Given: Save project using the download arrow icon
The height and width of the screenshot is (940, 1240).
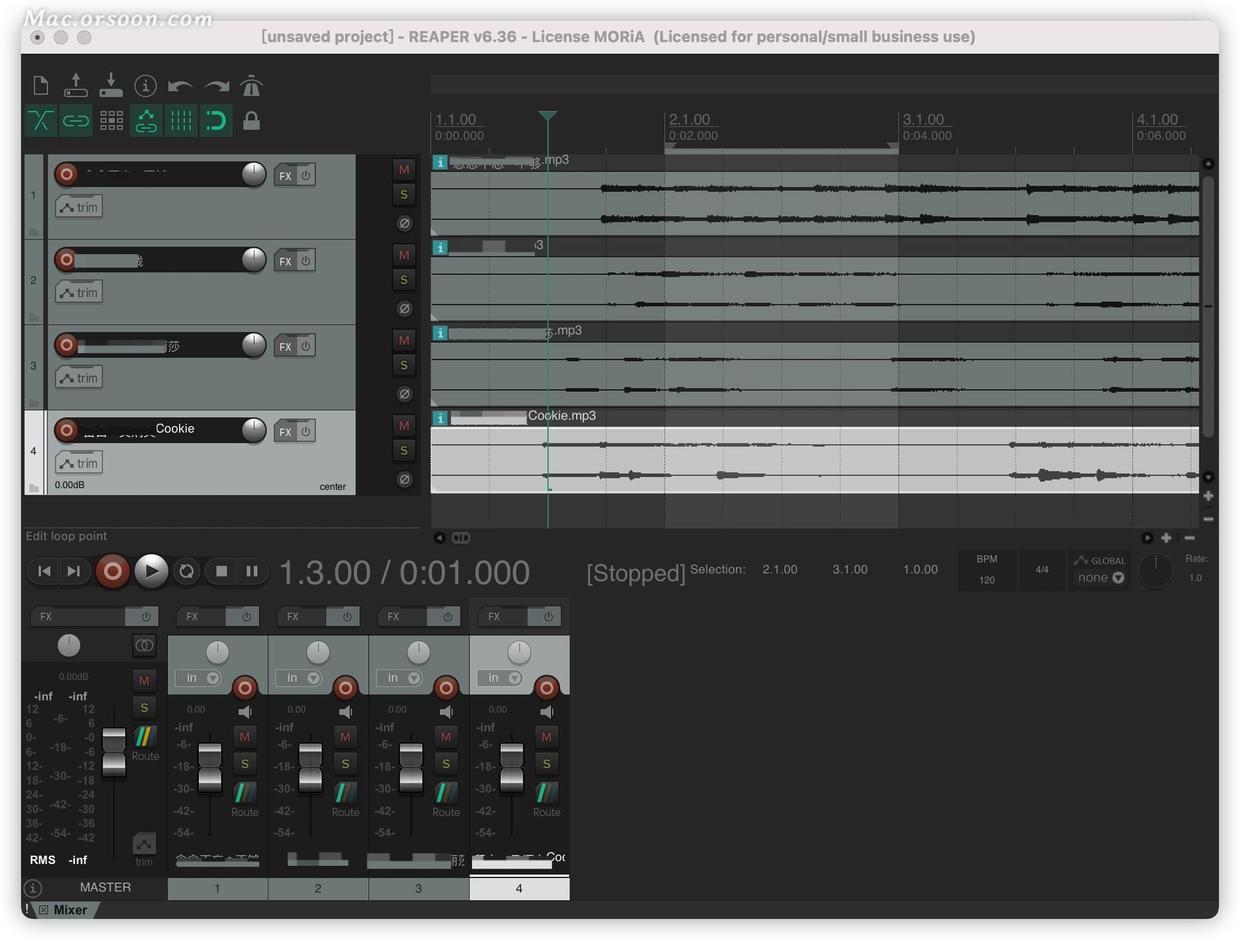Looking at the screenshot, I should [x=111, y=86].
